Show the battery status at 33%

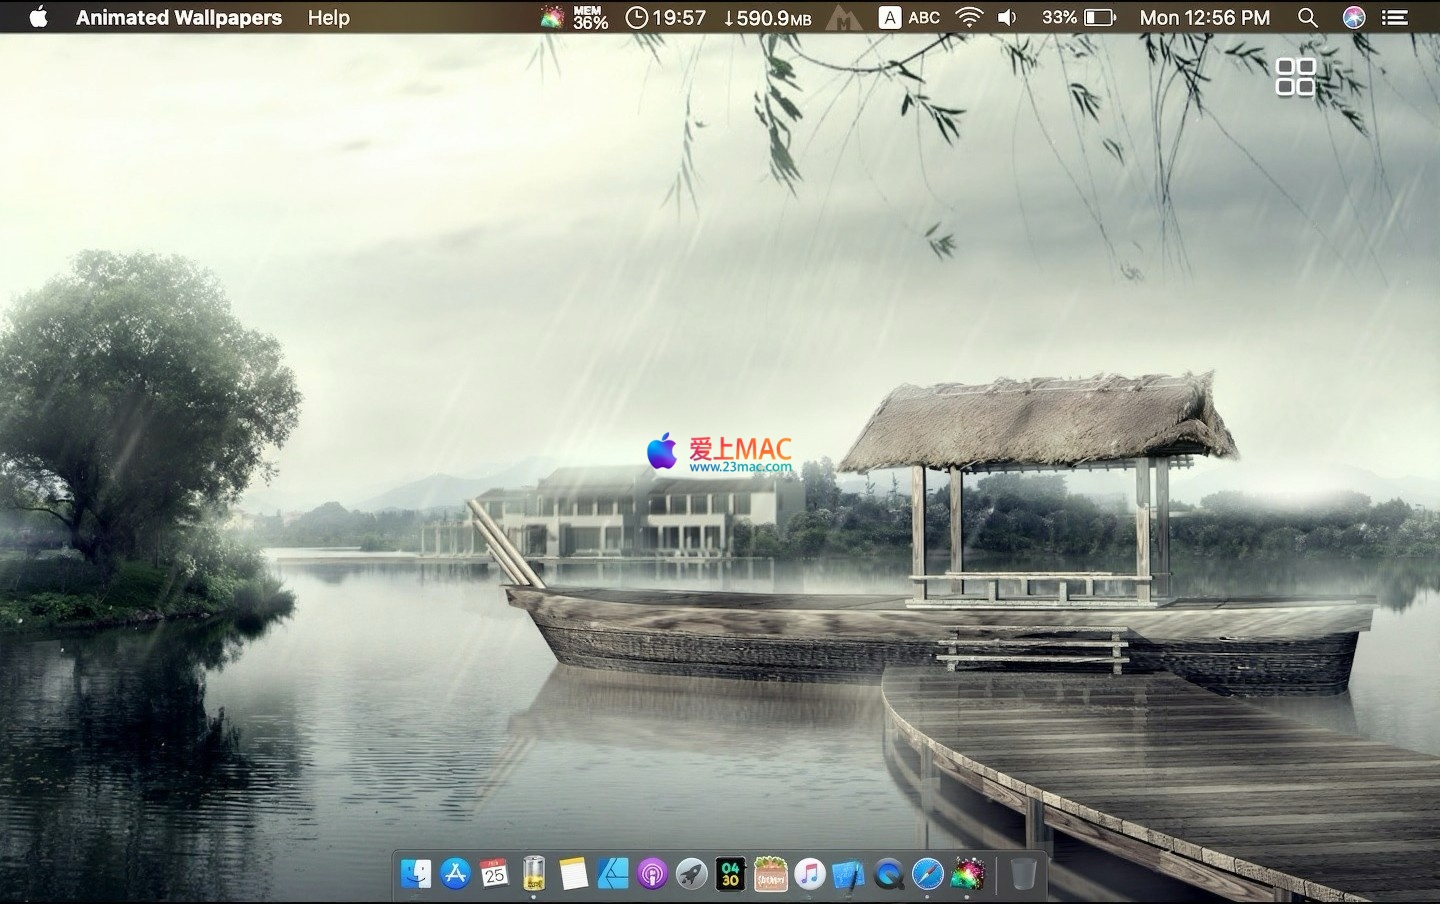(x=1079, y=17)
